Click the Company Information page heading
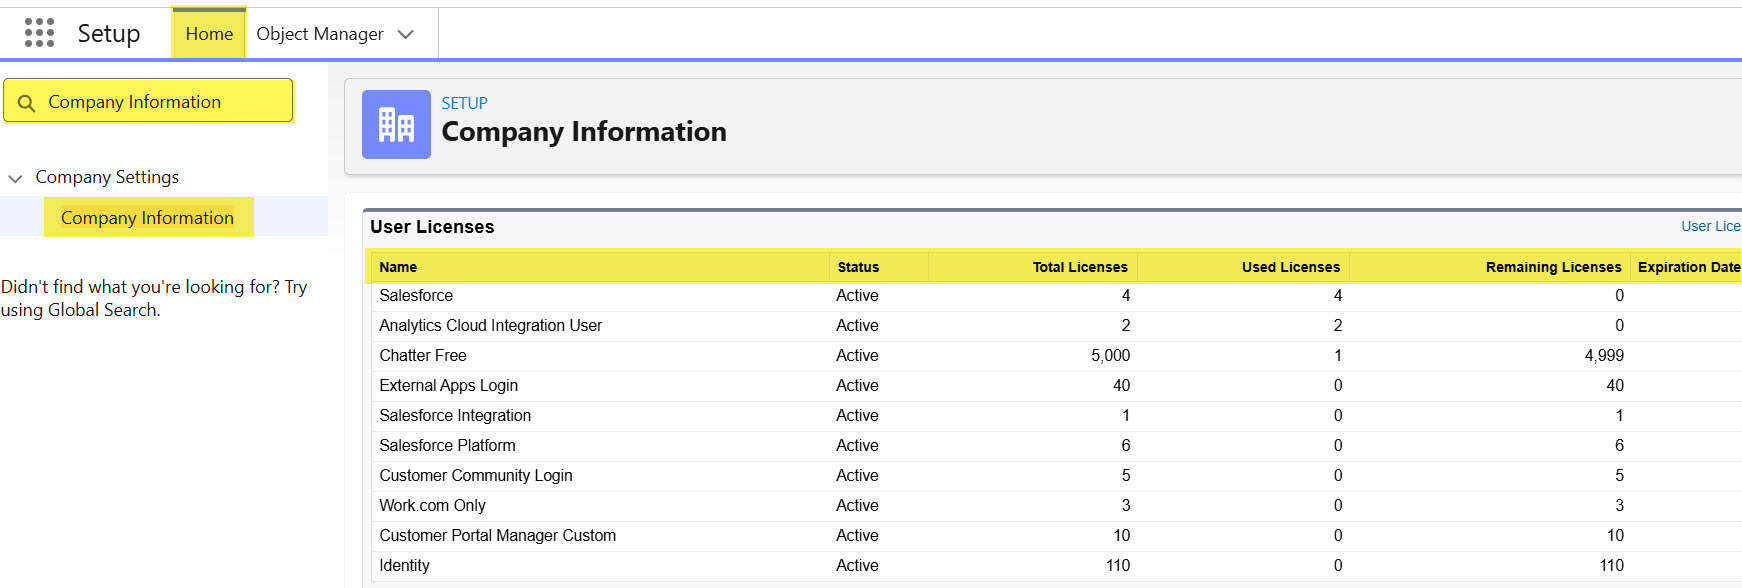The width and height of the screenshot is (1742, 588). click(x=584, y=132)
